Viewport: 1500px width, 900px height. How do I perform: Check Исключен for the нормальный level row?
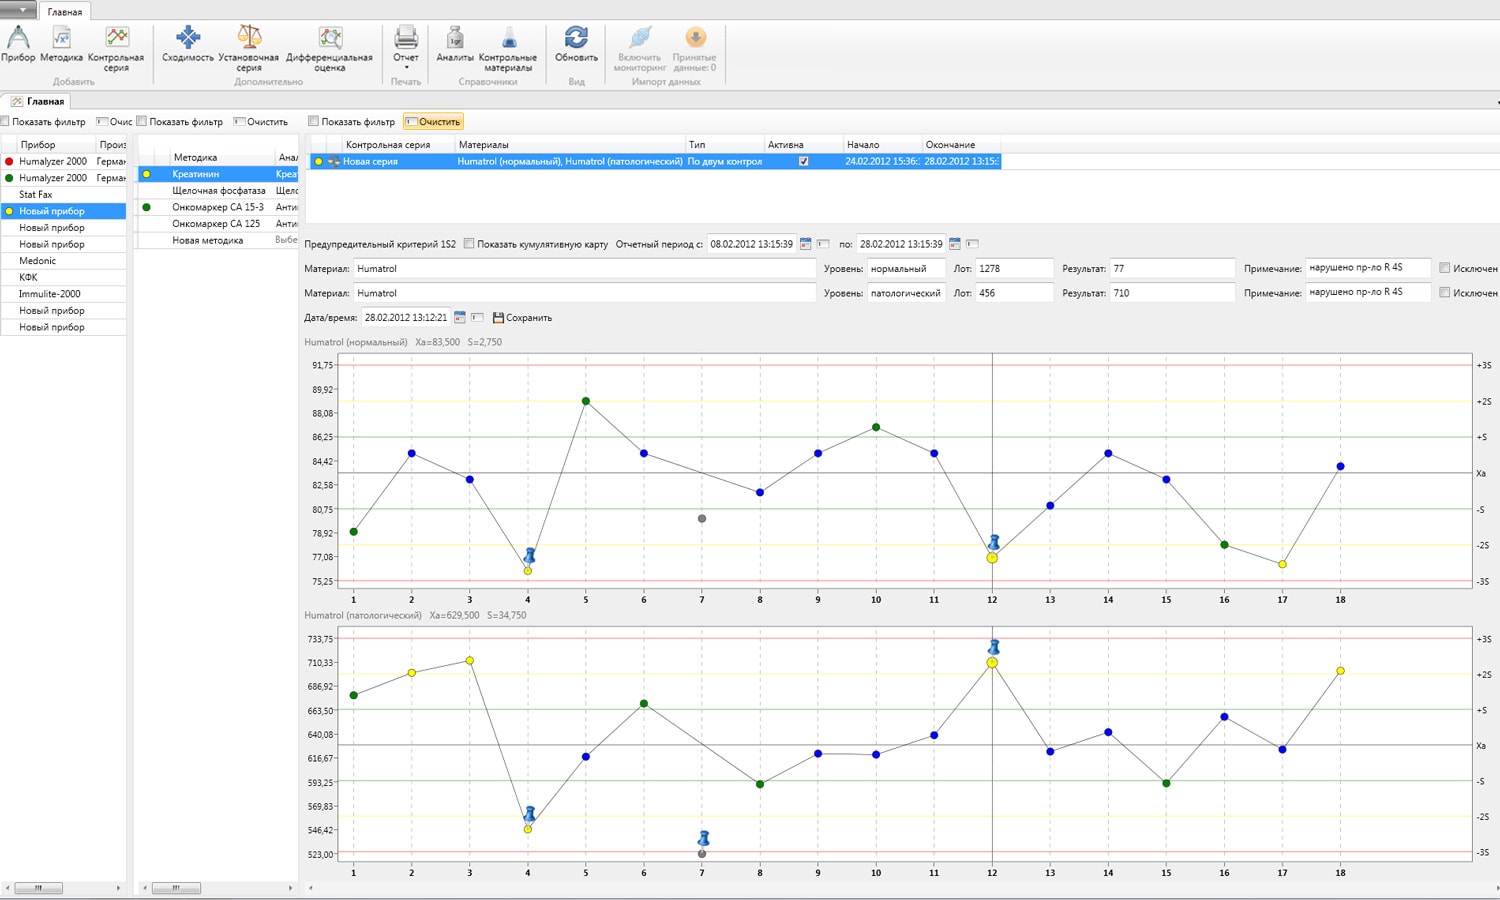(x=1444, y=268)
